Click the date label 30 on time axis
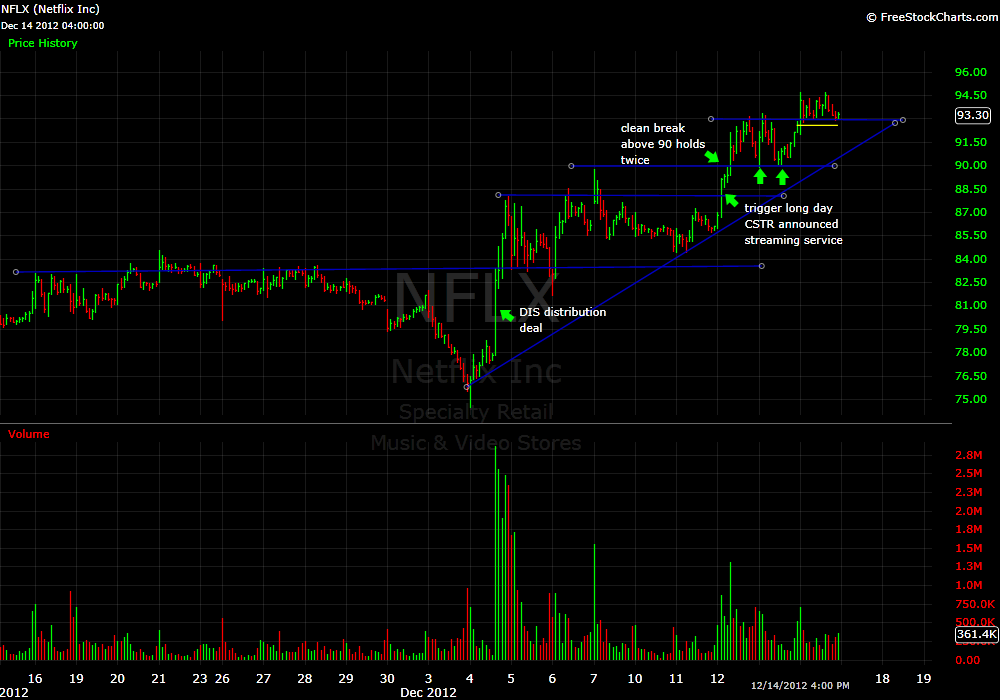This screenshot has width=1000, height=700. point(387,678)
